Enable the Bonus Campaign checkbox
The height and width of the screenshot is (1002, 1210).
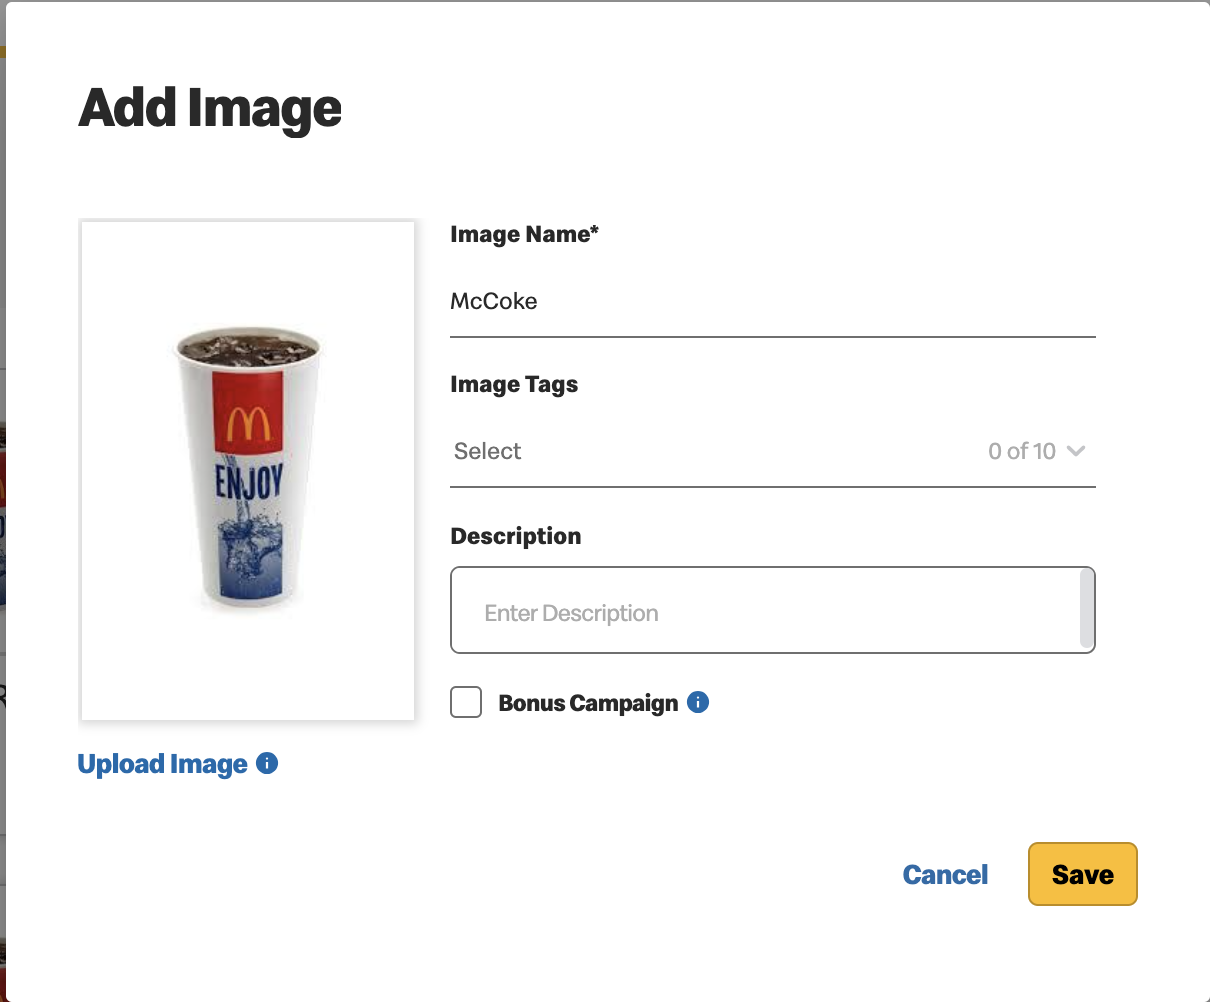click(x=466, y=702)
